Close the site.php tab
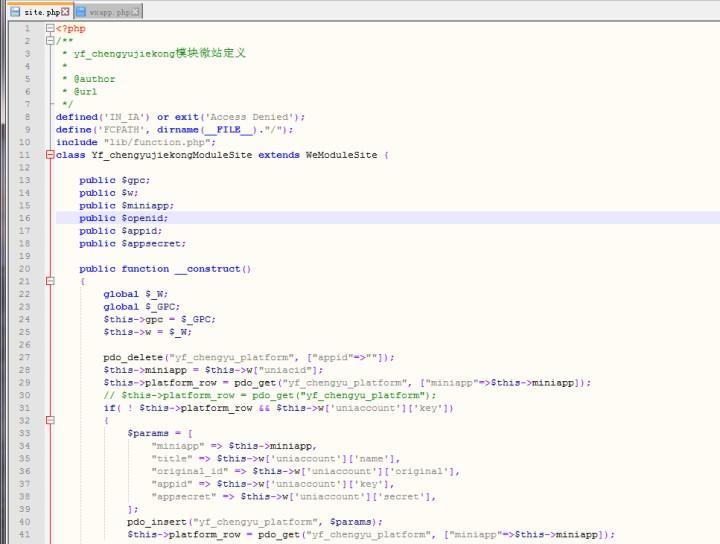720x544 pixels. coord(65,12)
